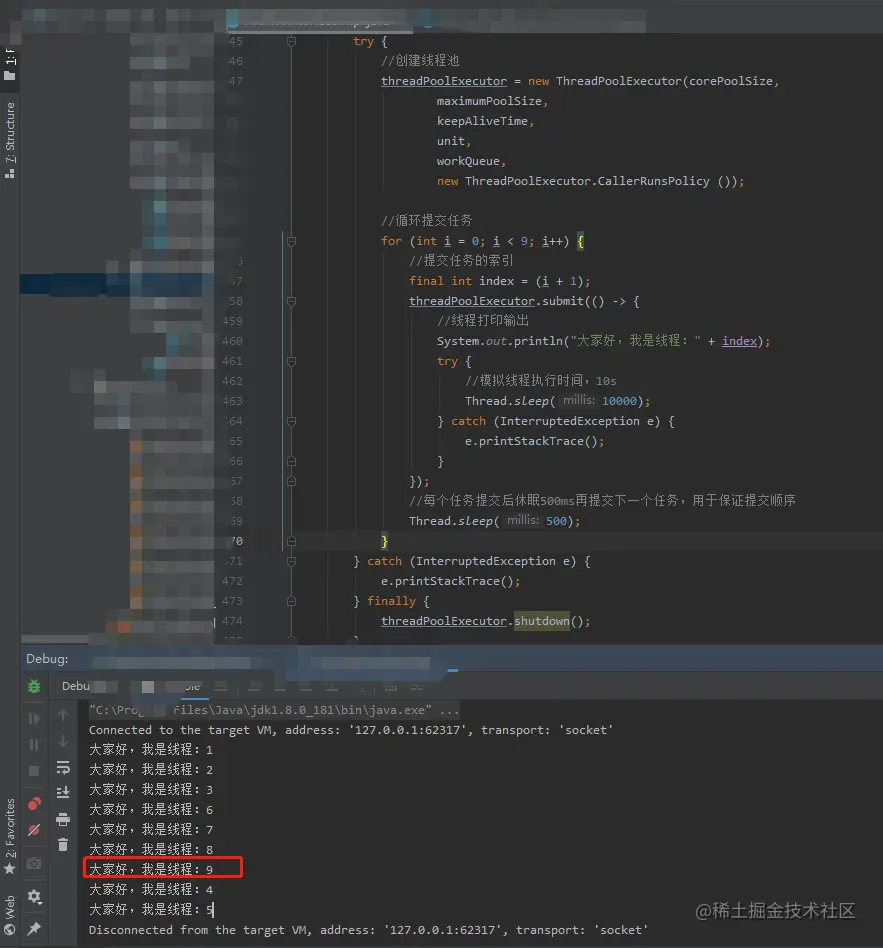This screenshot has width=883, height=948.
Task: Open the Structure tool window tab
Action: pos(10,140)
